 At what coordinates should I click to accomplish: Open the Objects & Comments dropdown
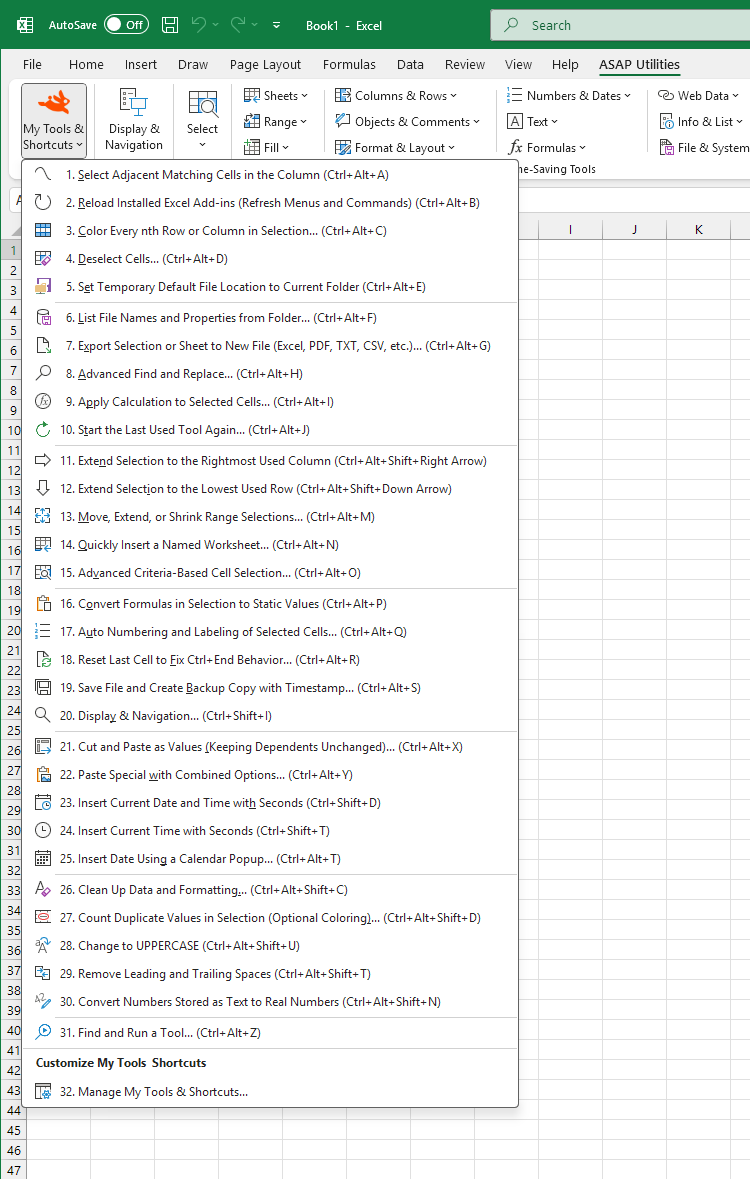(x=407, y=122)
